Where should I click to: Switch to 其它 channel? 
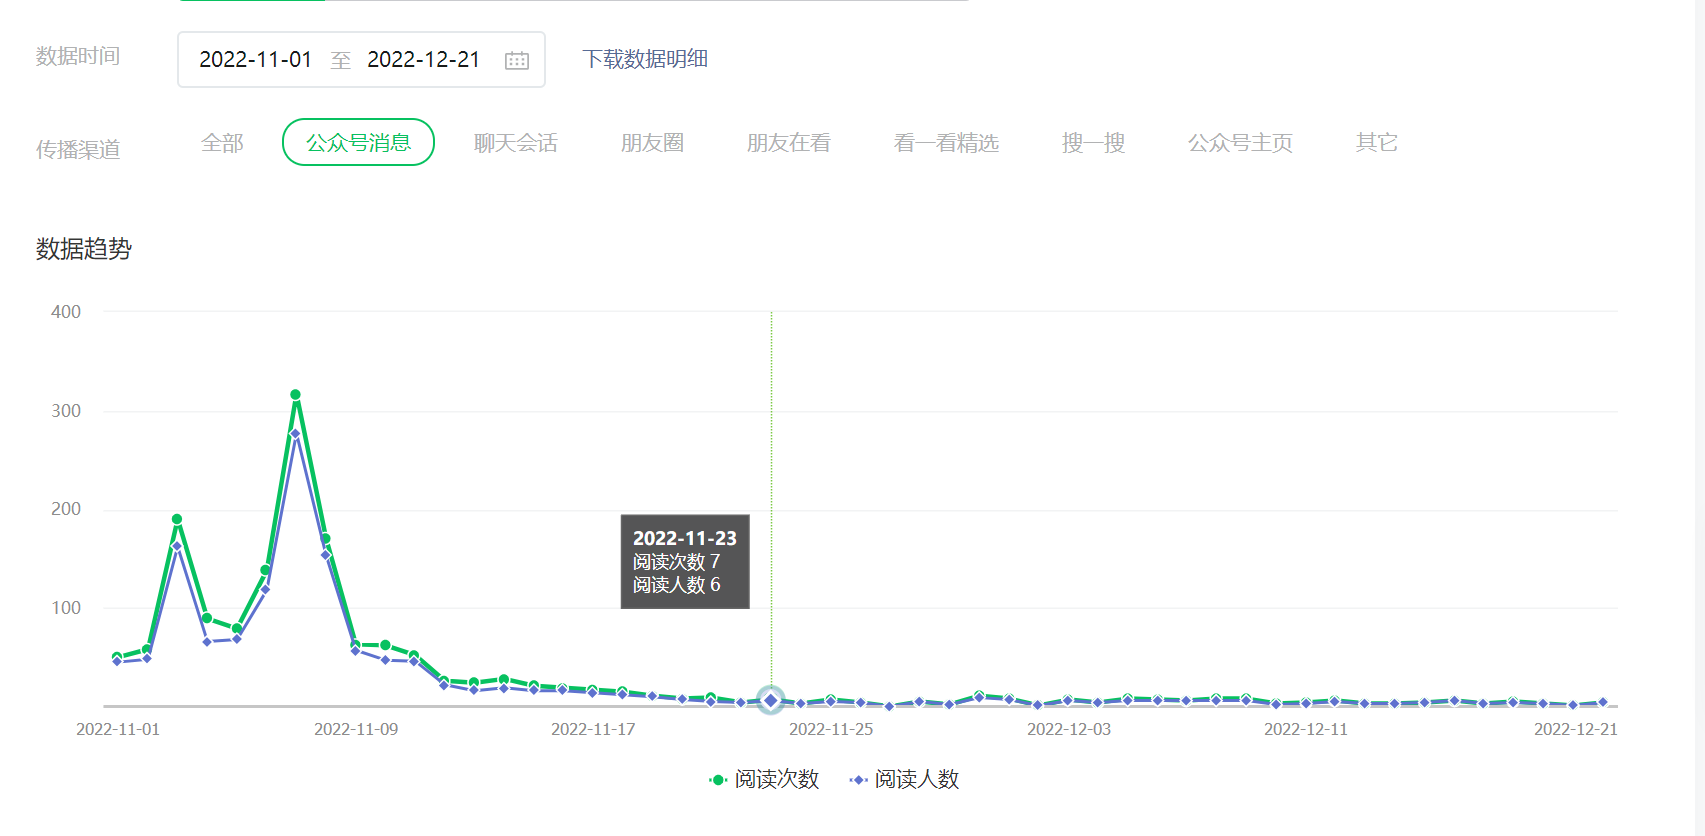(x=1377, y=143)
